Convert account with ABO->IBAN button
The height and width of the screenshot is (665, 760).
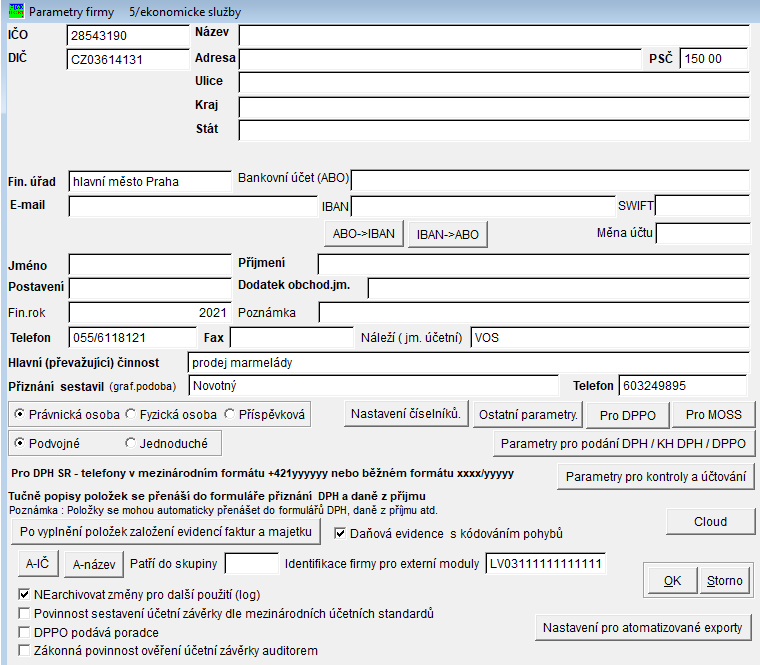(364, 234)
